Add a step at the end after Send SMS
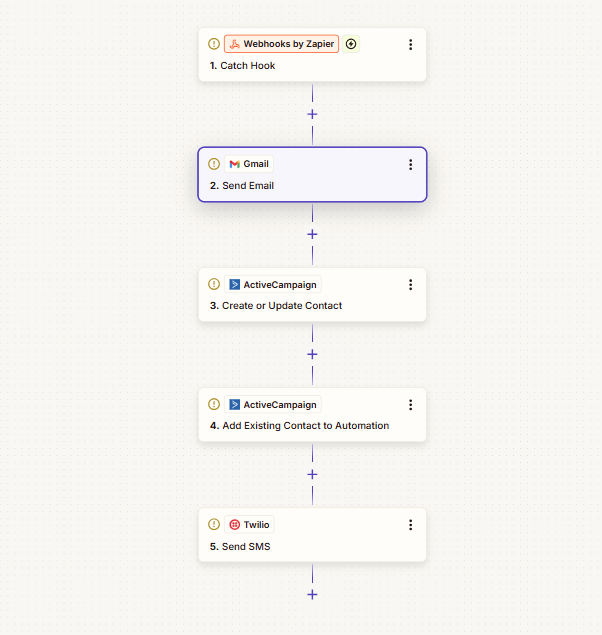Screen dimensions: 602x635 pos(312,594)
